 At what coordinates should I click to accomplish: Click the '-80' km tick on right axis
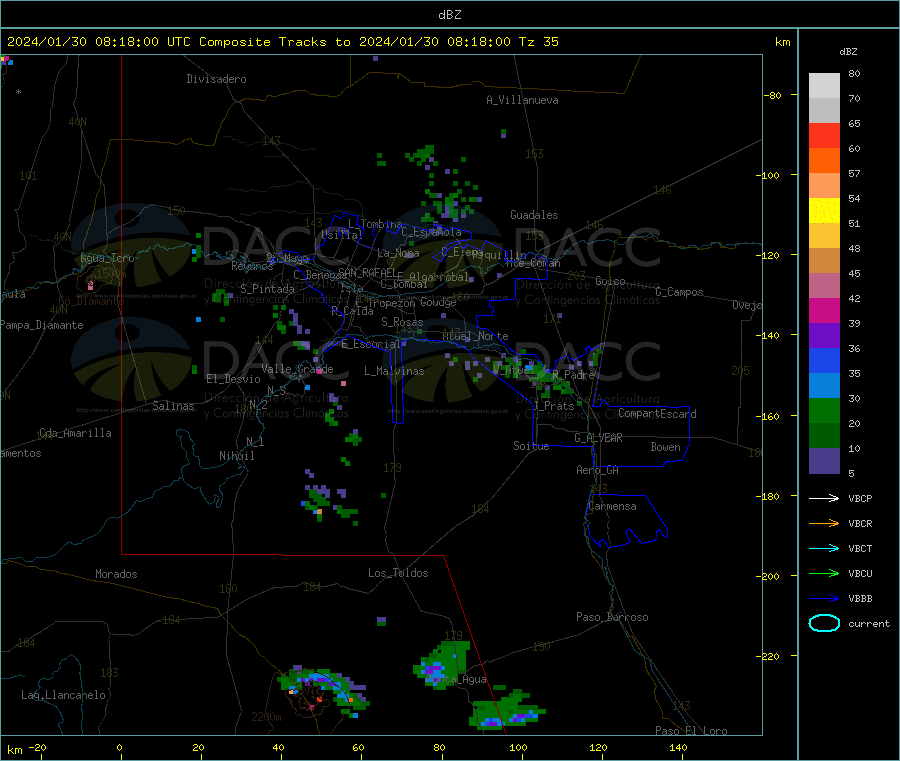coord(773,95)
